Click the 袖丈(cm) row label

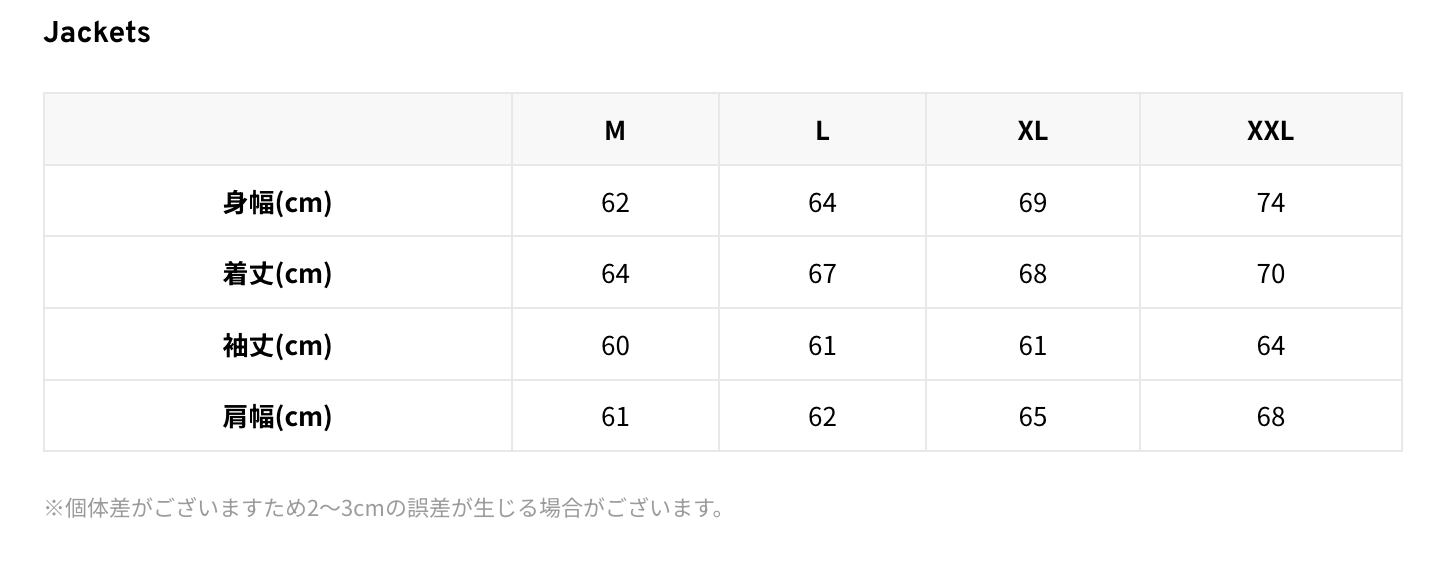[277, 345]
